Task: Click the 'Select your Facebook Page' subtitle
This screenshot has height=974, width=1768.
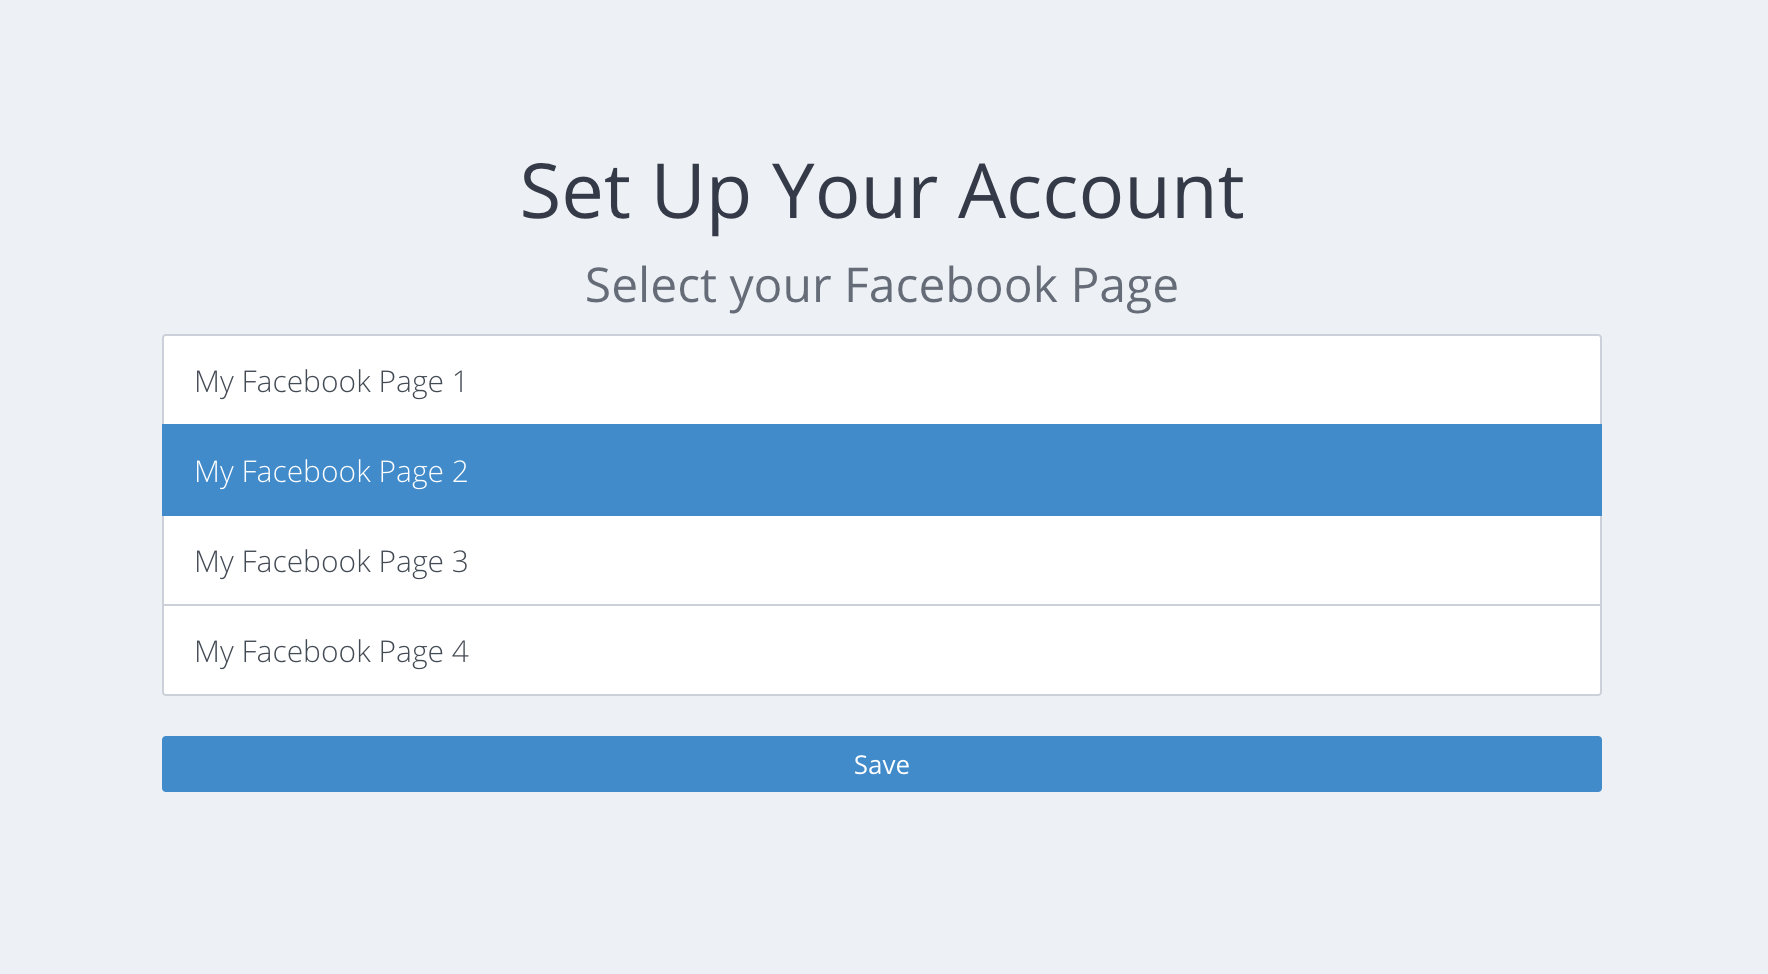Action: pos(881,287)
